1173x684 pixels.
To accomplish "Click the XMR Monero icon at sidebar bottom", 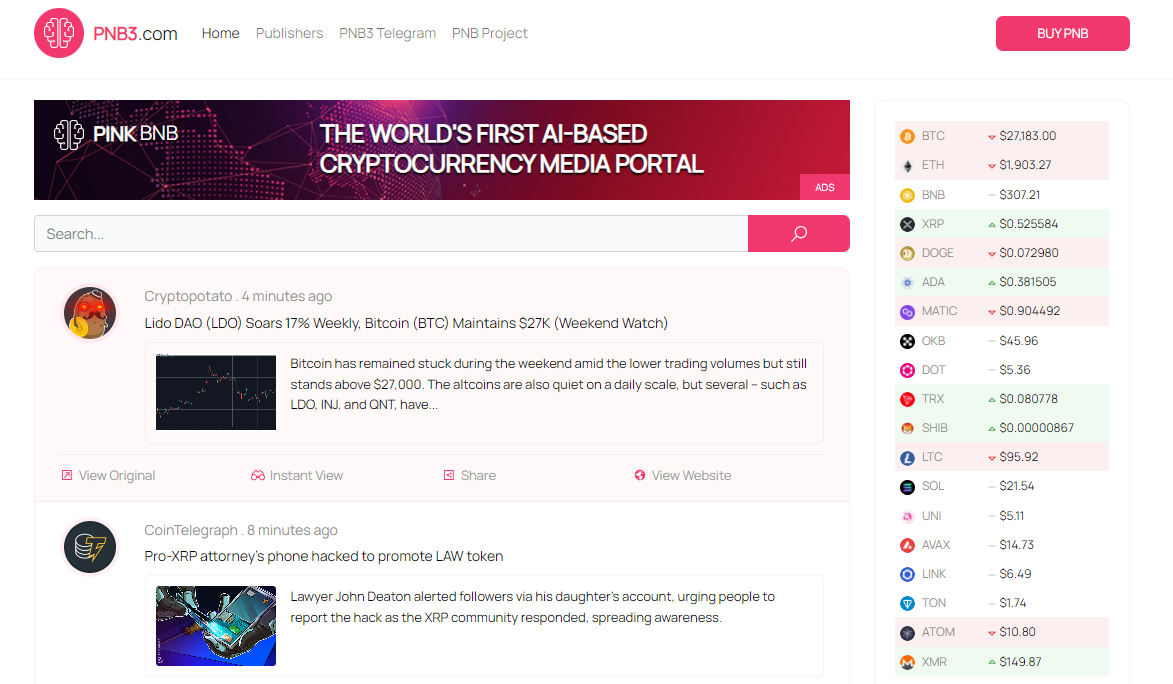I will [907, 661].
